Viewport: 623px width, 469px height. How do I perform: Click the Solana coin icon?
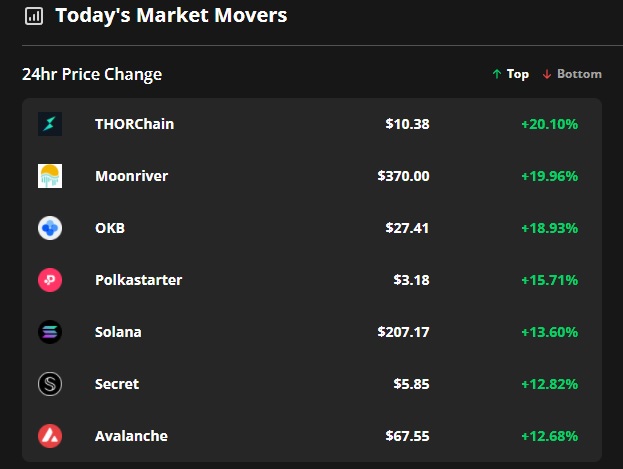coord(50,332)
